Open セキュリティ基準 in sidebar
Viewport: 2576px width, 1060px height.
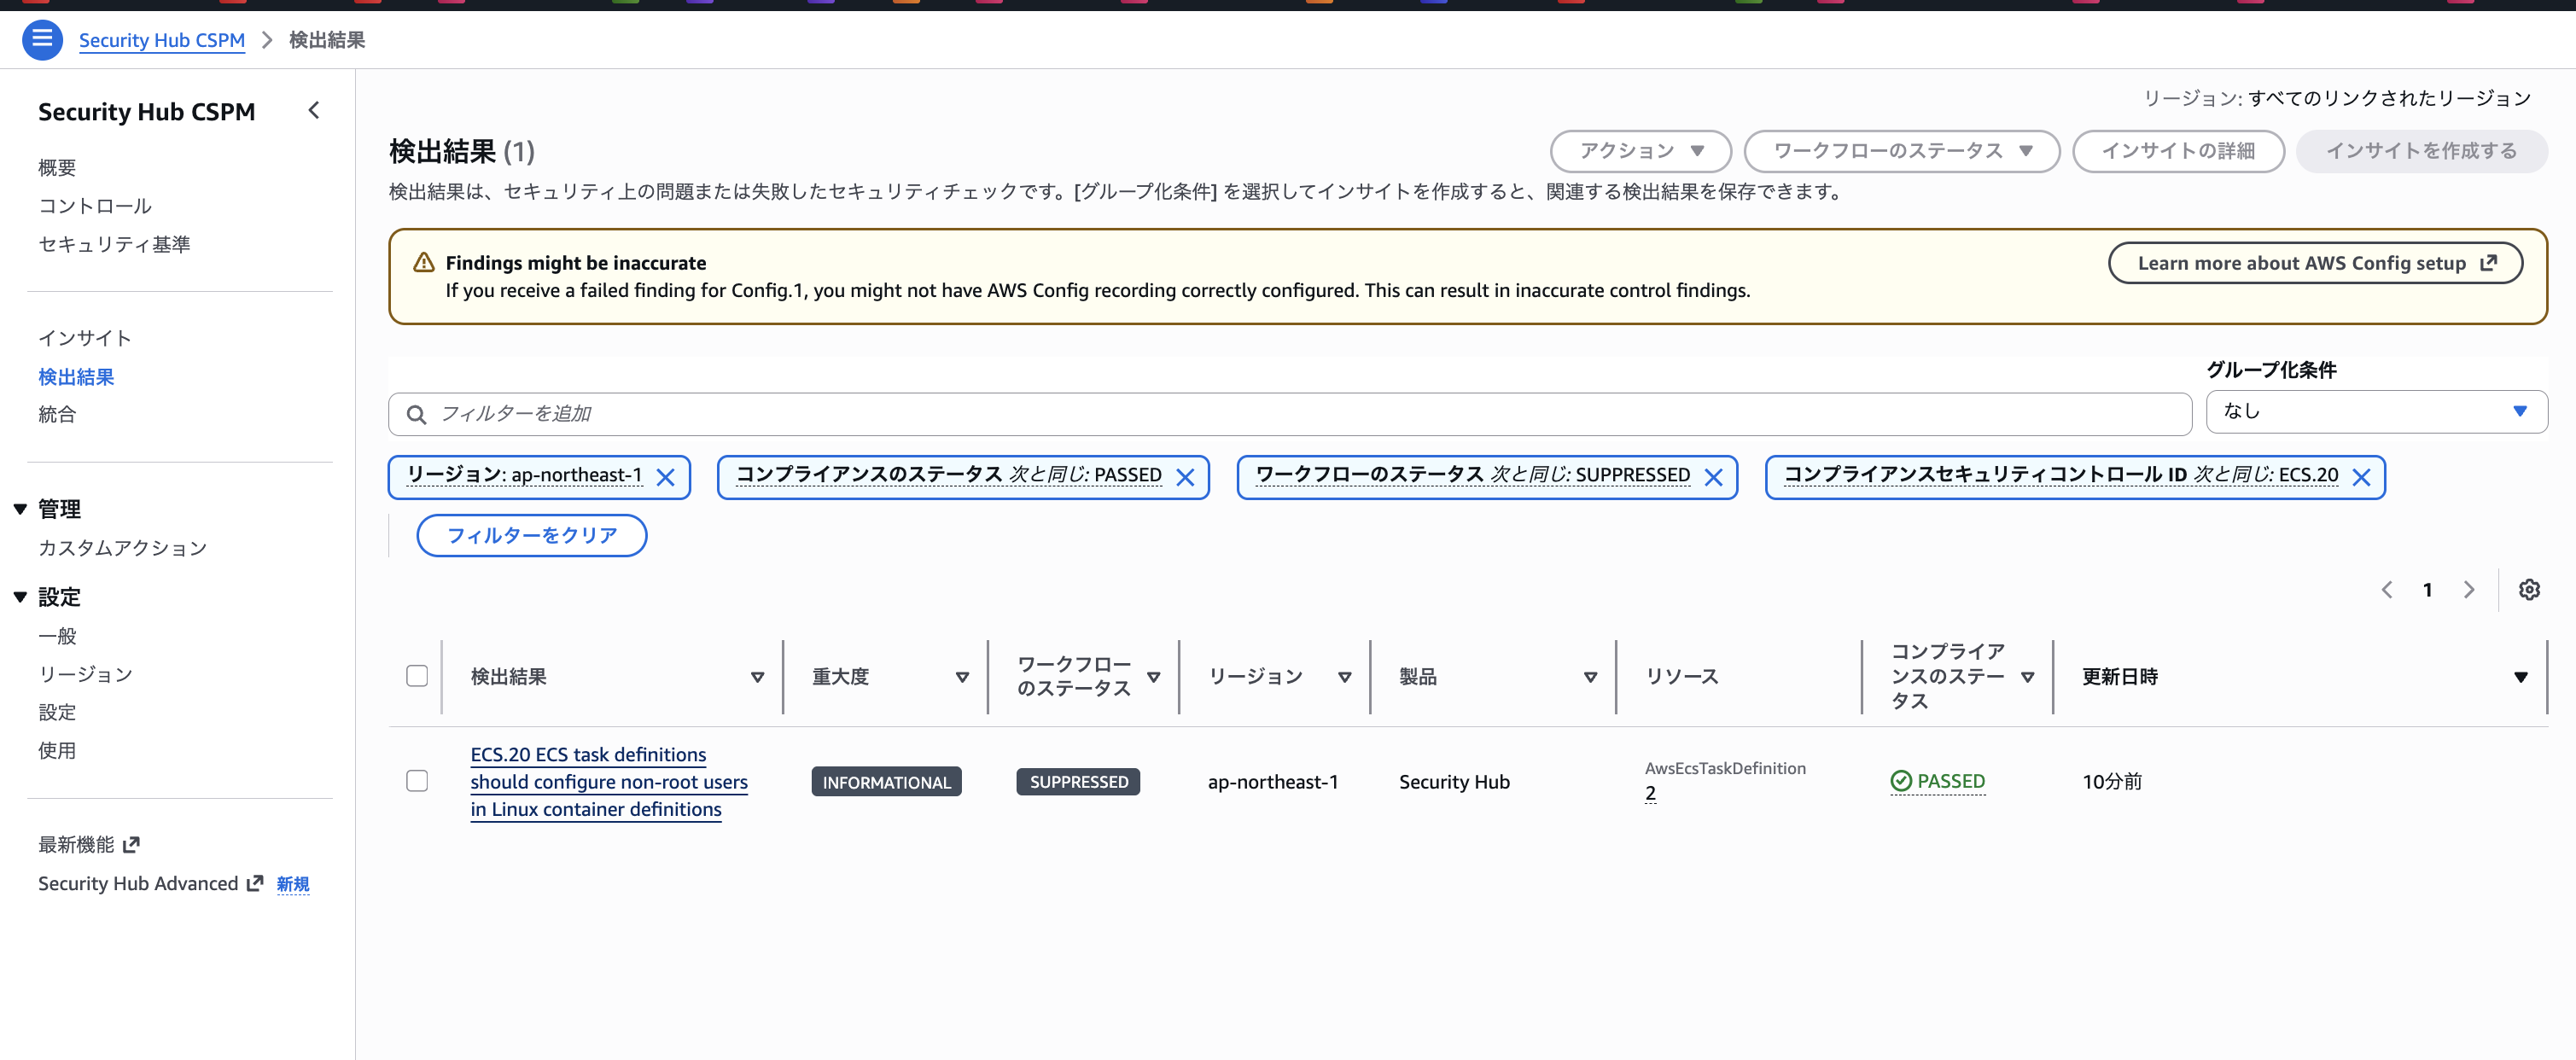(x=114, y=244)
